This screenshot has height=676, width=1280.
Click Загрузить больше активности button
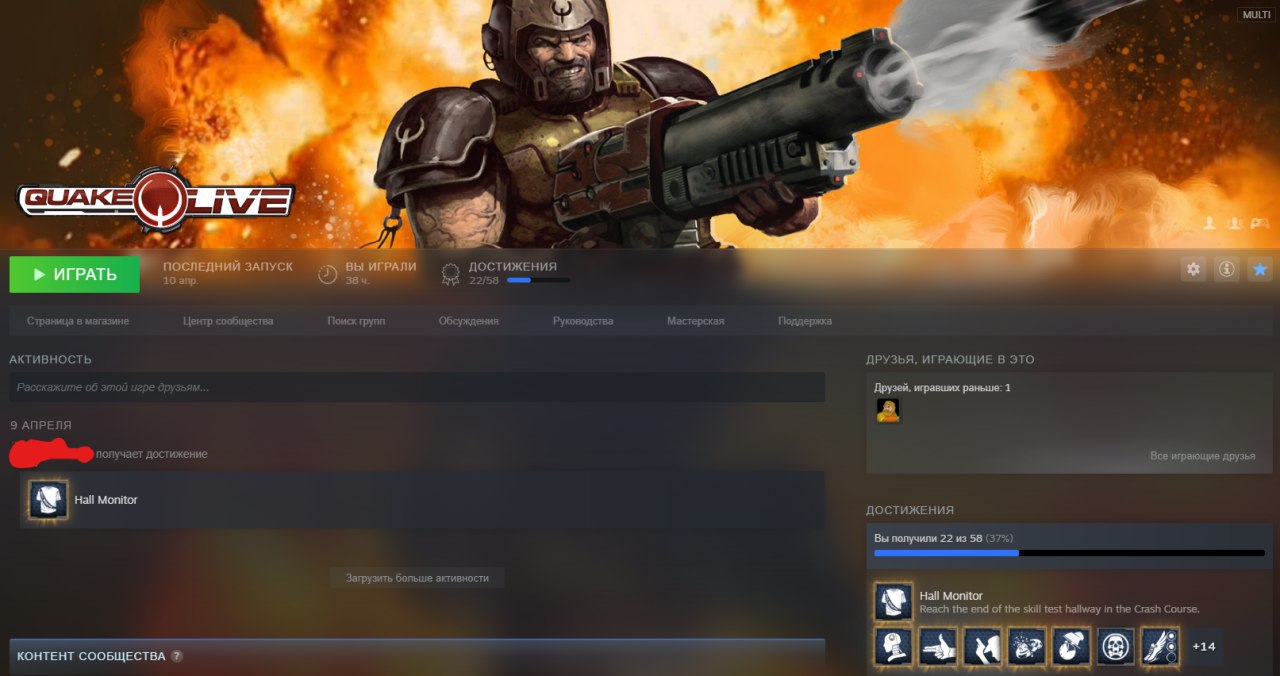[417, 578]
